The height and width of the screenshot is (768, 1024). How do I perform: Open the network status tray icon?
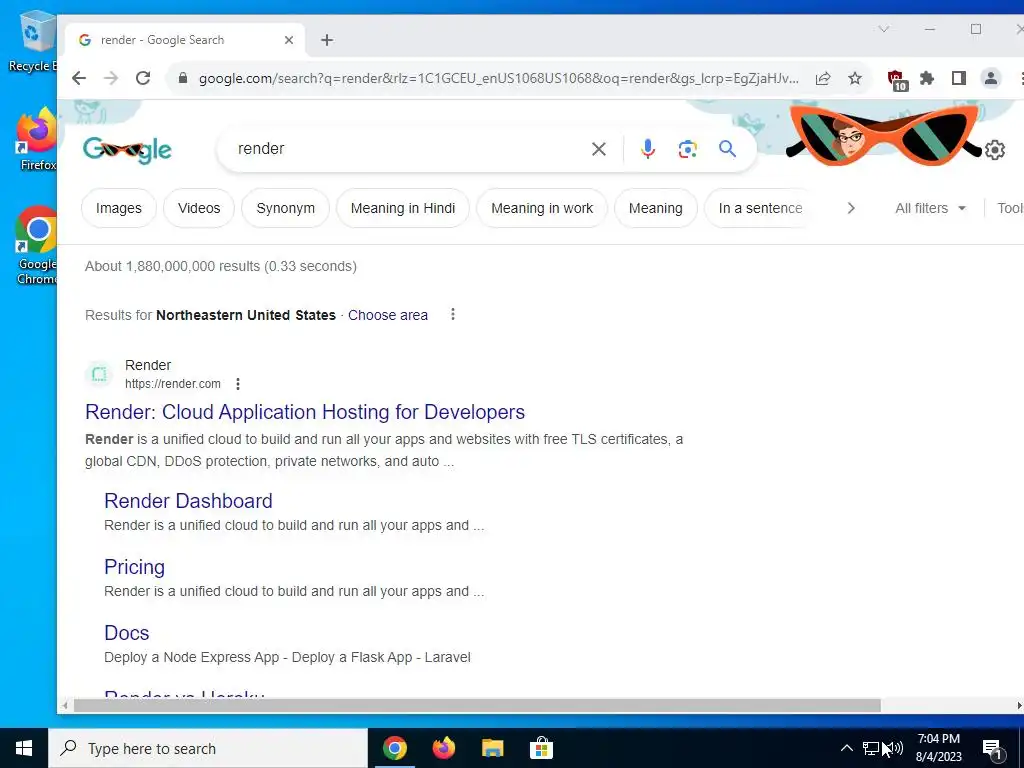(x=871, y=748)
